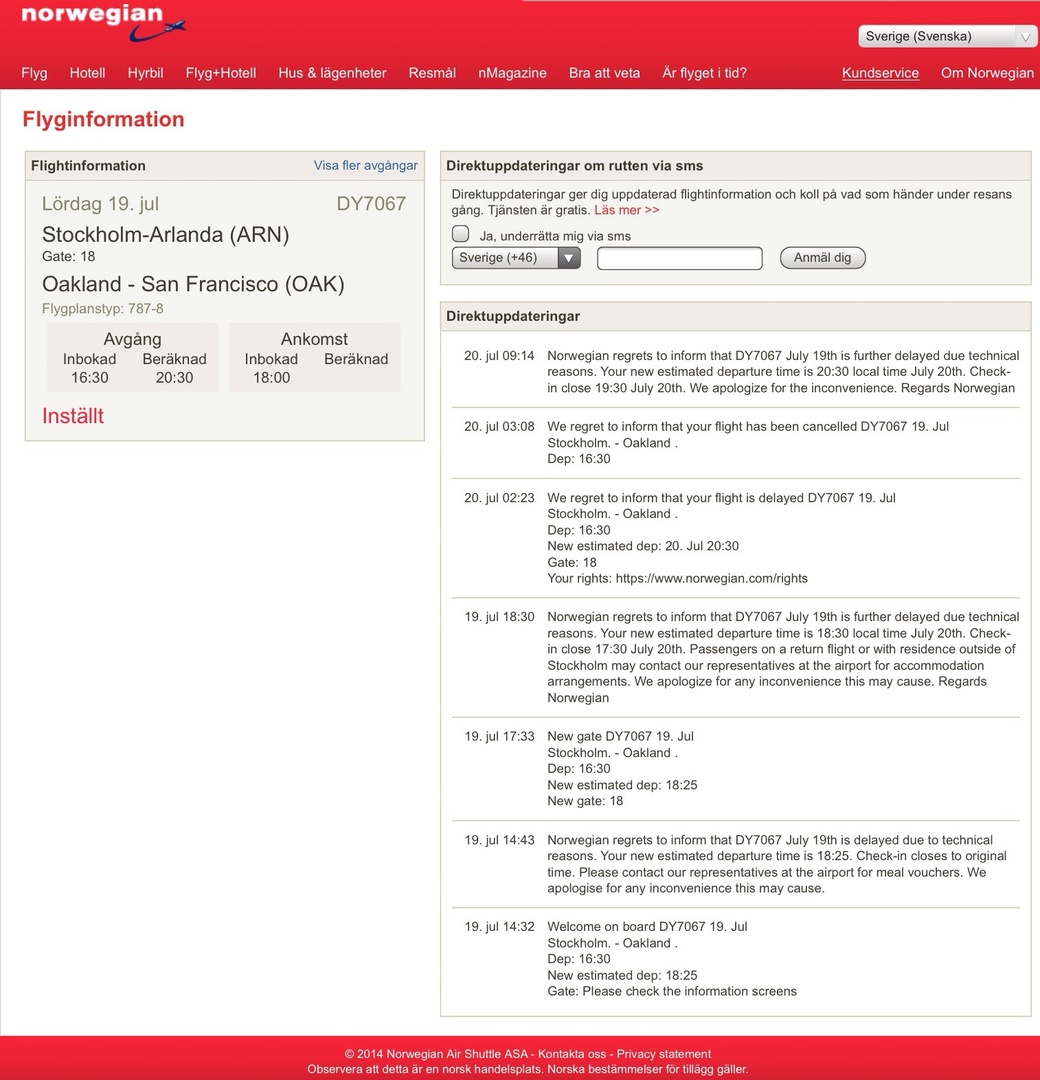
Task: Select the Hotell menu item
Action: click(x=87, y=73)
